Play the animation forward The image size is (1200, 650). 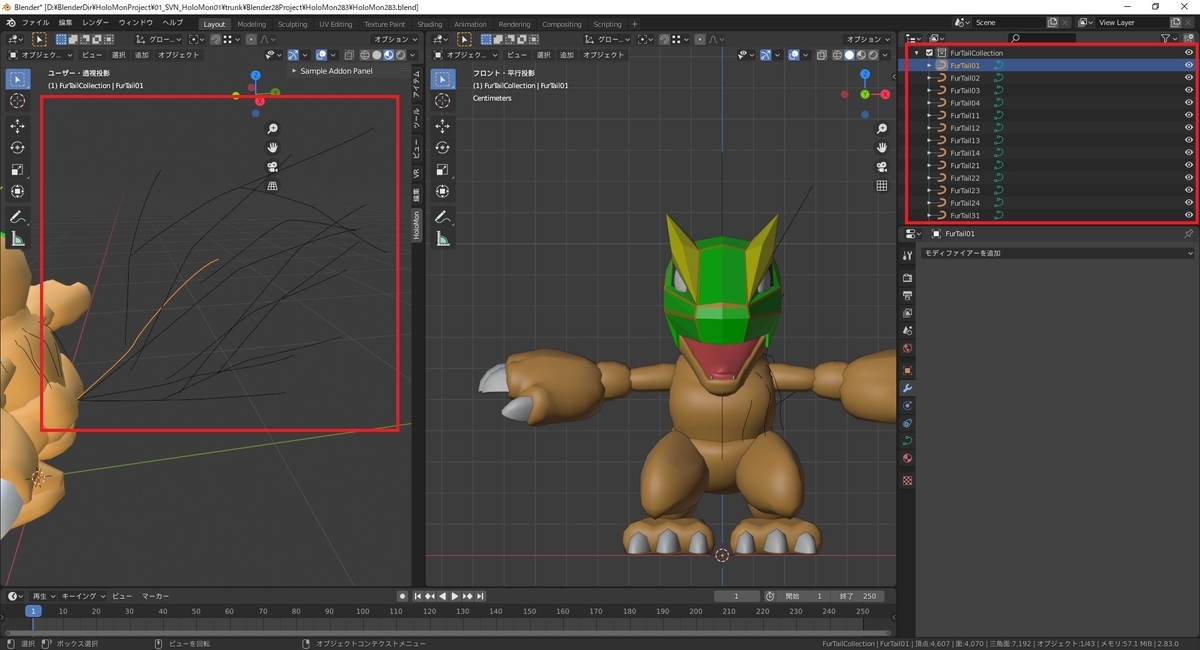tap(455, 596)
